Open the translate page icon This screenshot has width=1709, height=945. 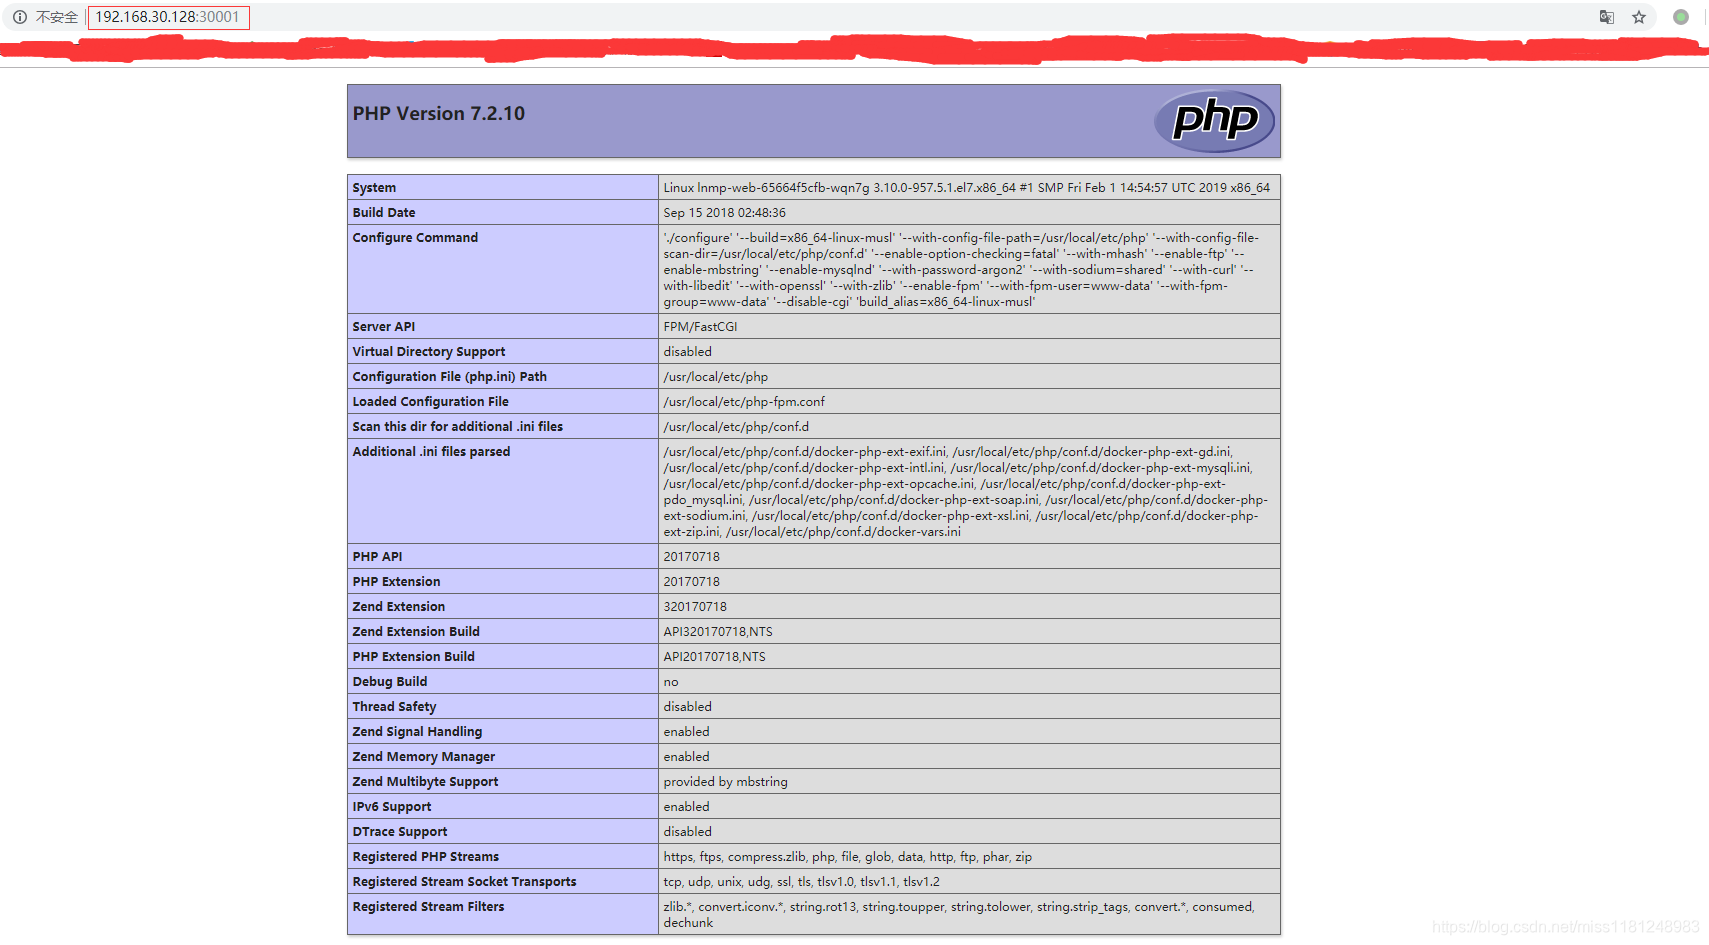[x=1607, y=17]
